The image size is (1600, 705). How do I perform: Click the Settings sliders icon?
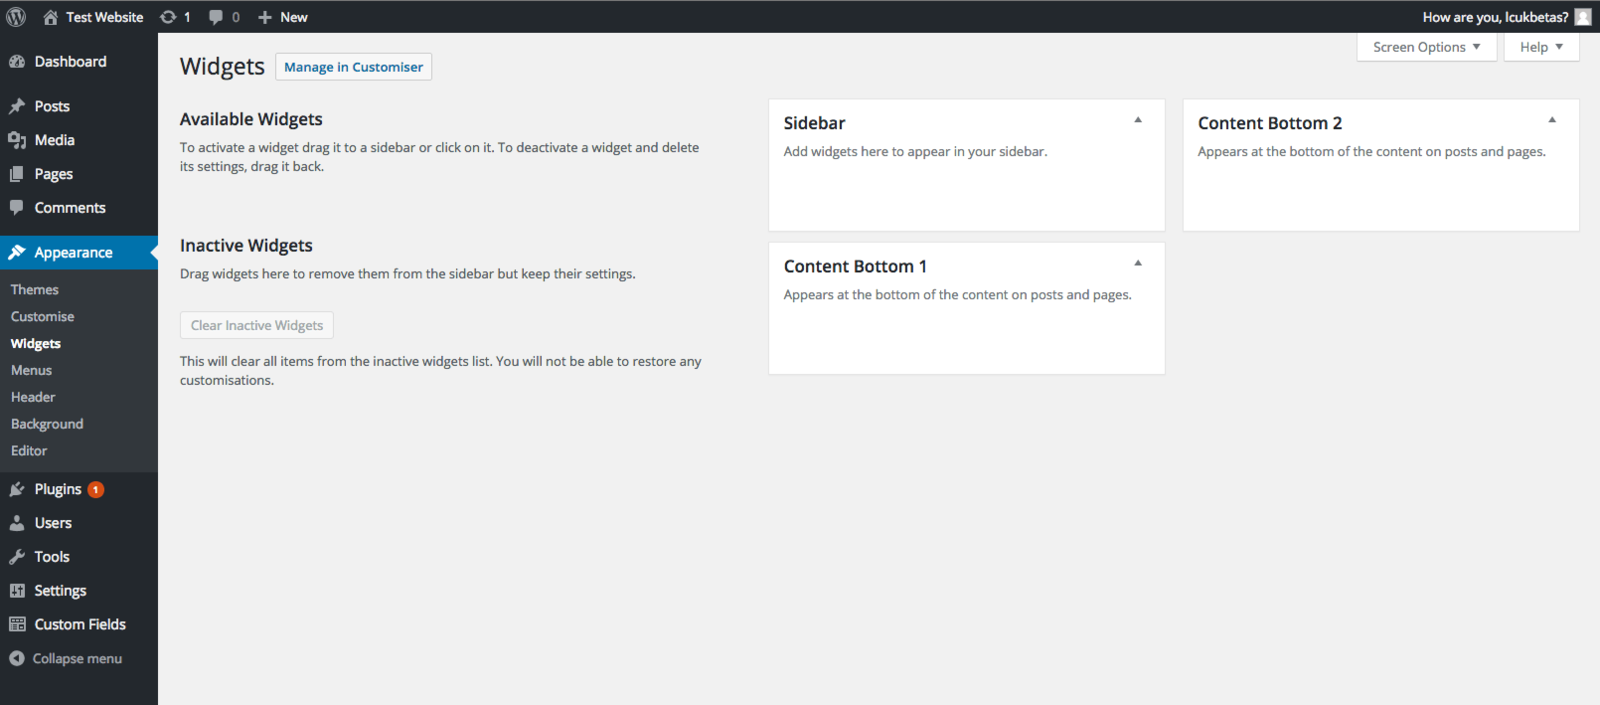[17, 591]
